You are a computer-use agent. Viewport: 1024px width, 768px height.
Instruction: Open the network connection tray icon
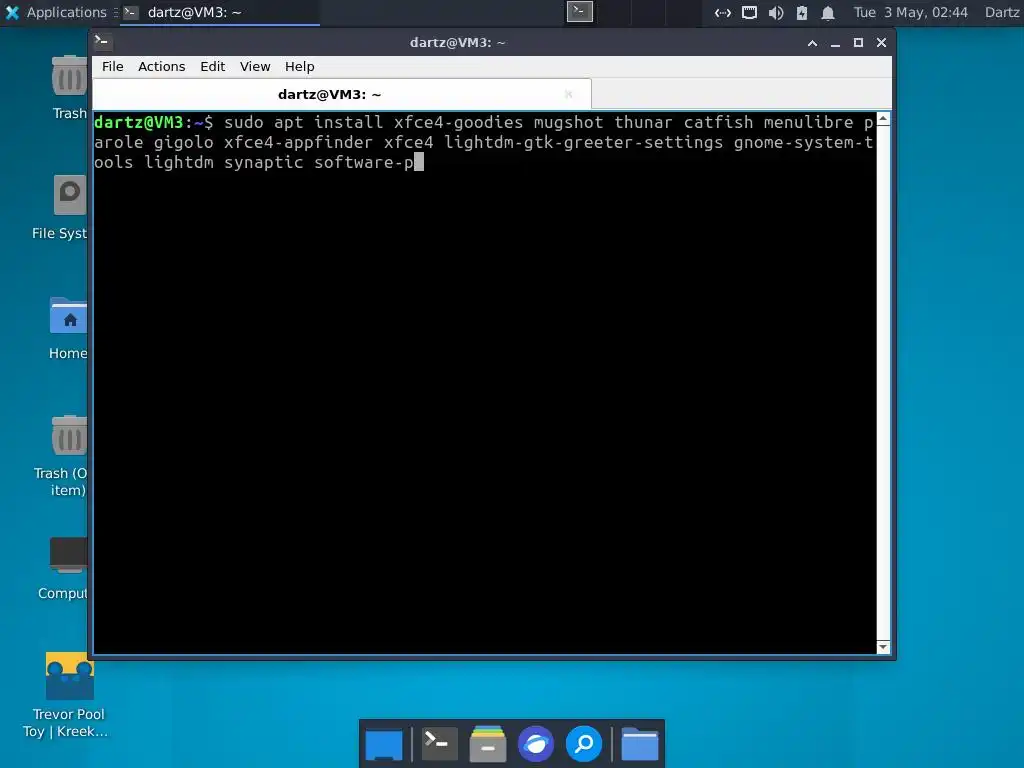click(722, 12)
